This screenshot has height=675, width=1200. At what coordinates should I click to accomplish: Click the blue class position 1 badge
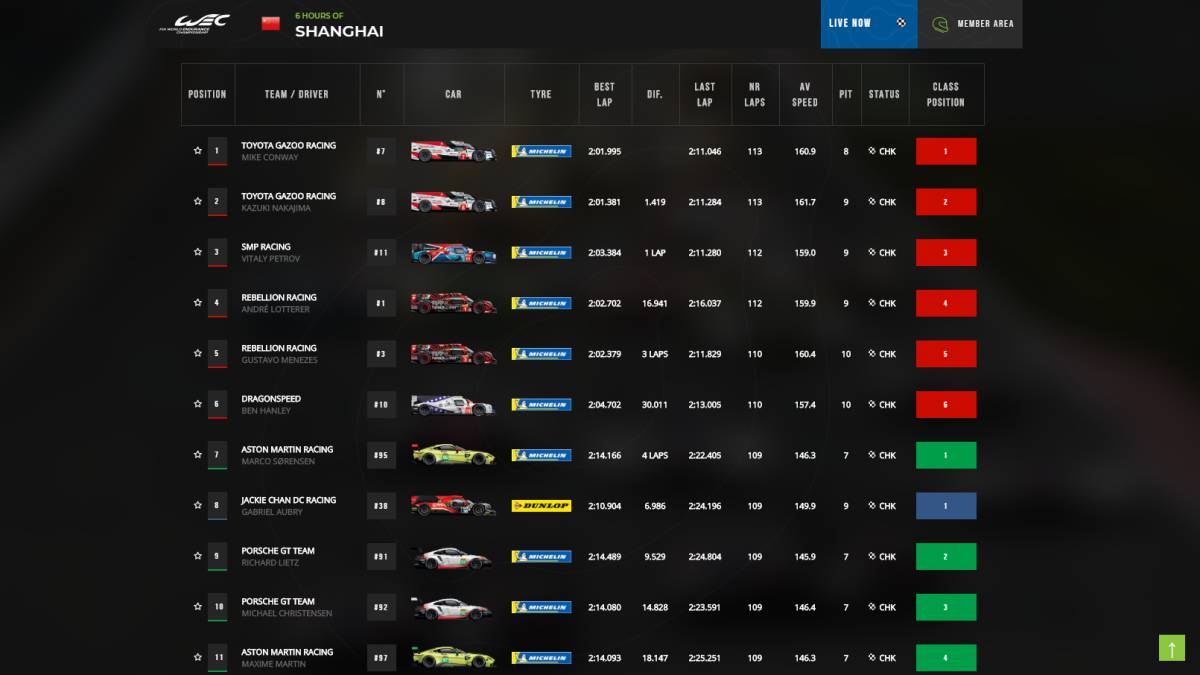point(946,506)
